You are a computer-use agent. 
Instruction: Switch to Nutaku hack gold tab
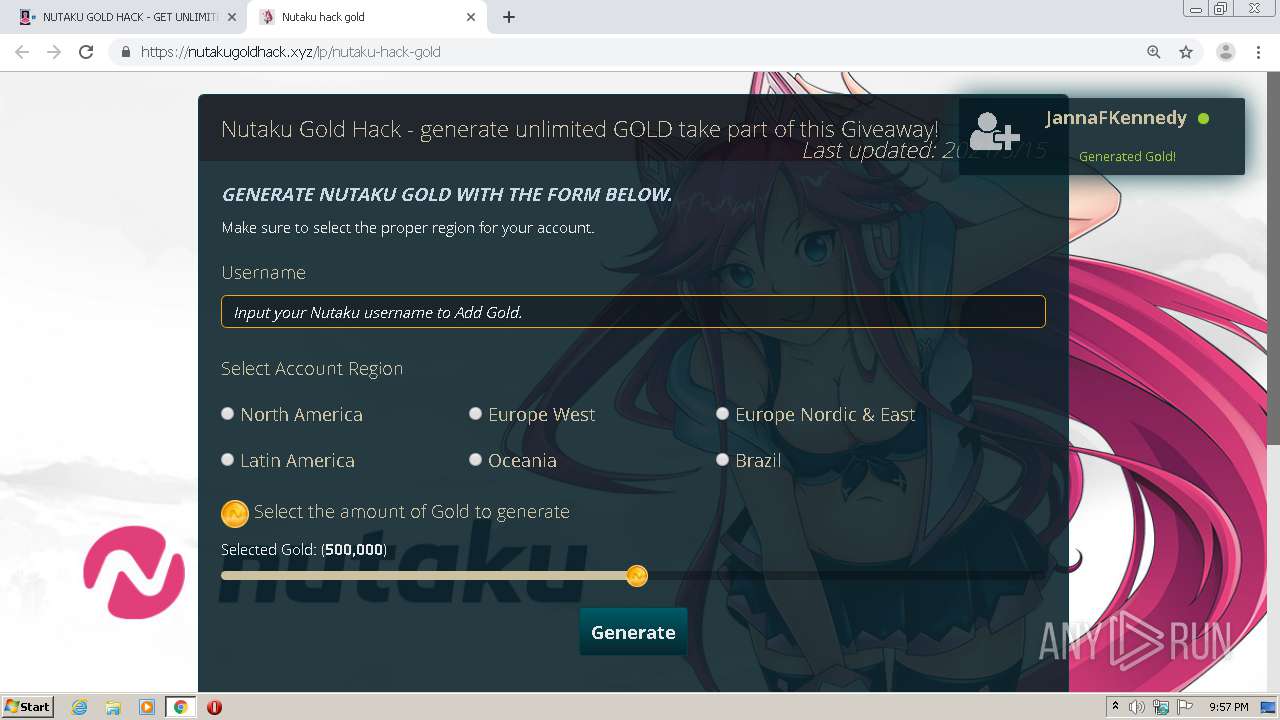(367, 17)
